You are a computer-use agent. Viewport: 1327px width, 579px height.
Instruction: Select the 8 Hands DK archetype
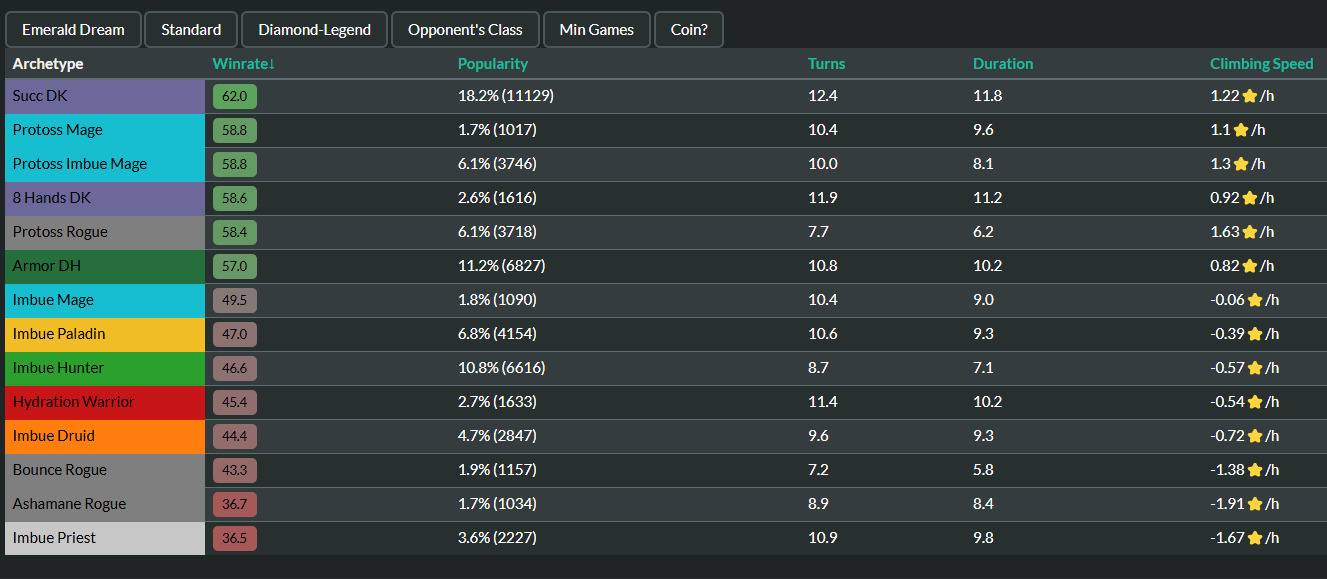click(105, 198)
